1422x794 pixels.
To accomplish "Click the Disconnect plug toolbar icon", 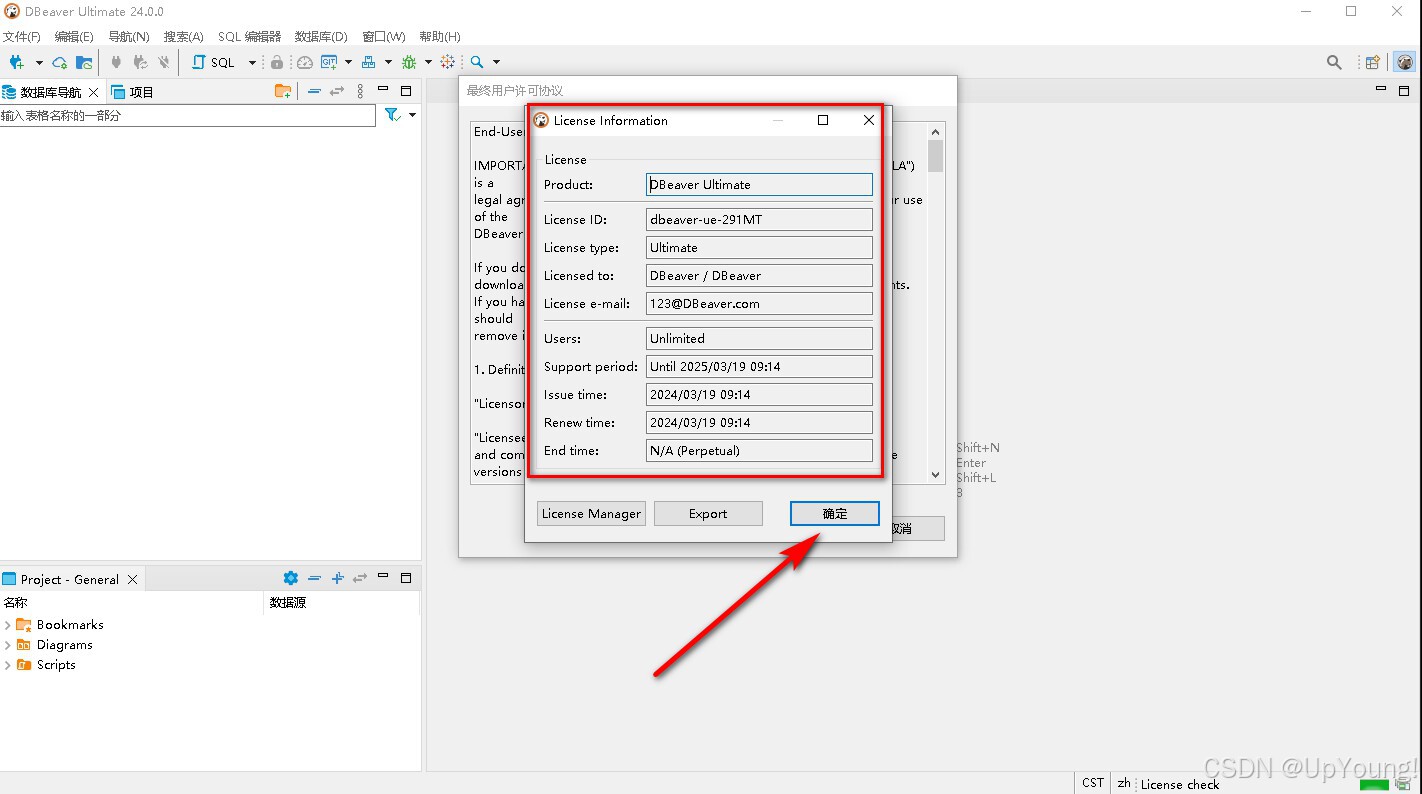I will pyautogui.click(x=164, y=62).
